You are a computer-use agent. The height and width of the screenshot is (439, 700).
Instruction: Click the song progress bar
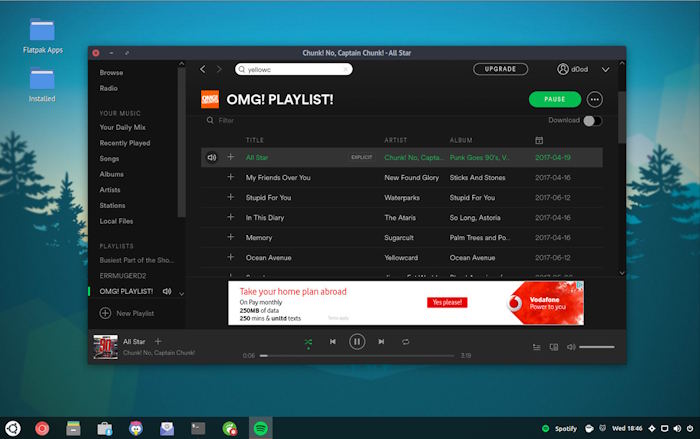[x=357, y=356]
